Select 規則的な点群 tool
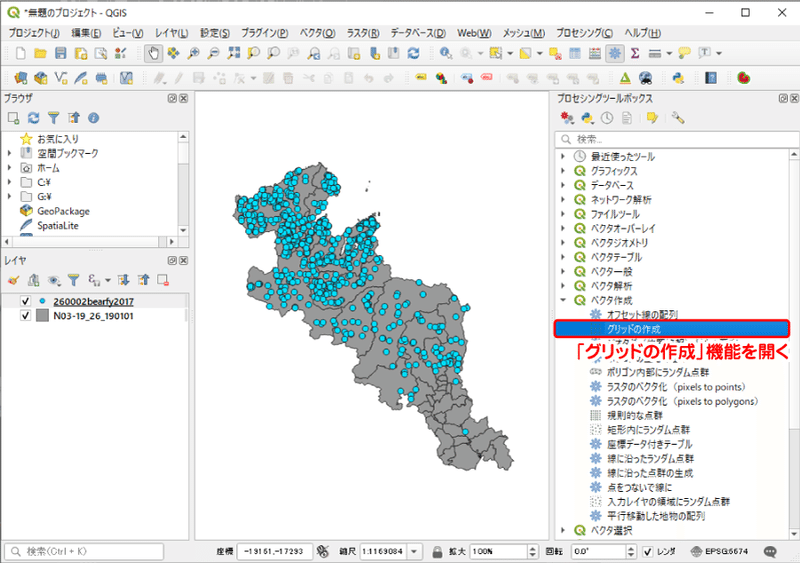The height and width of the screenshot is (563, 800). [635, 415]
